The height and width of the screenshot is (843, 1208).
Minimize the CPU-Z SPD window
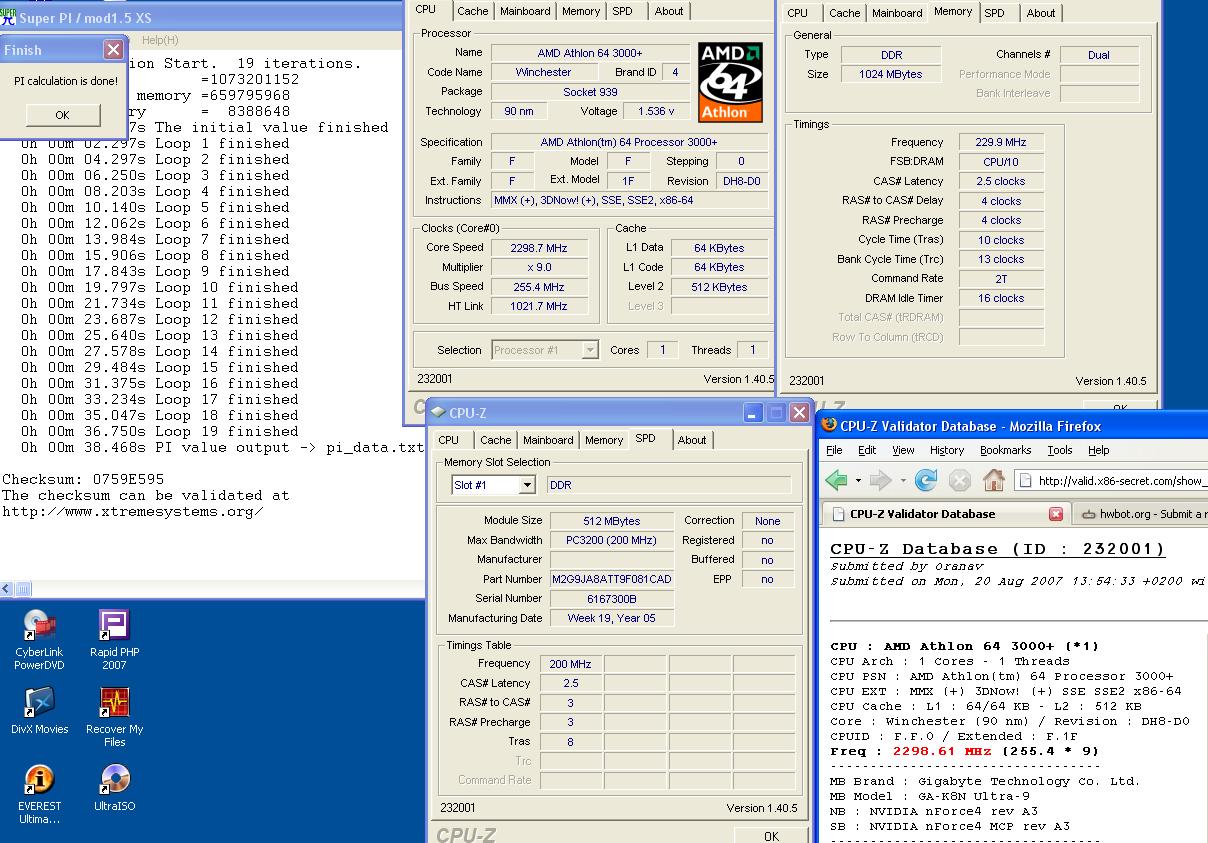754,412
